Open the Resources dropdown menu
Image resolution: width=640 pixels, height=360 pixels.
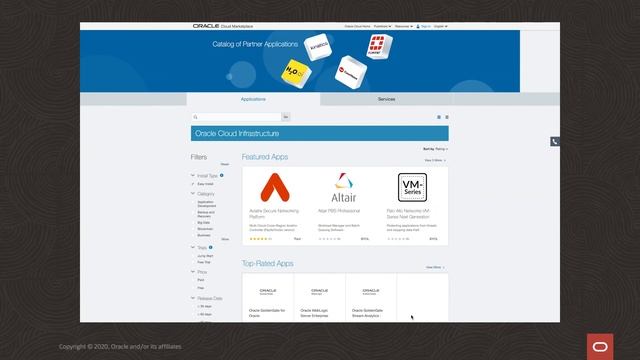(x=404, y=26)
